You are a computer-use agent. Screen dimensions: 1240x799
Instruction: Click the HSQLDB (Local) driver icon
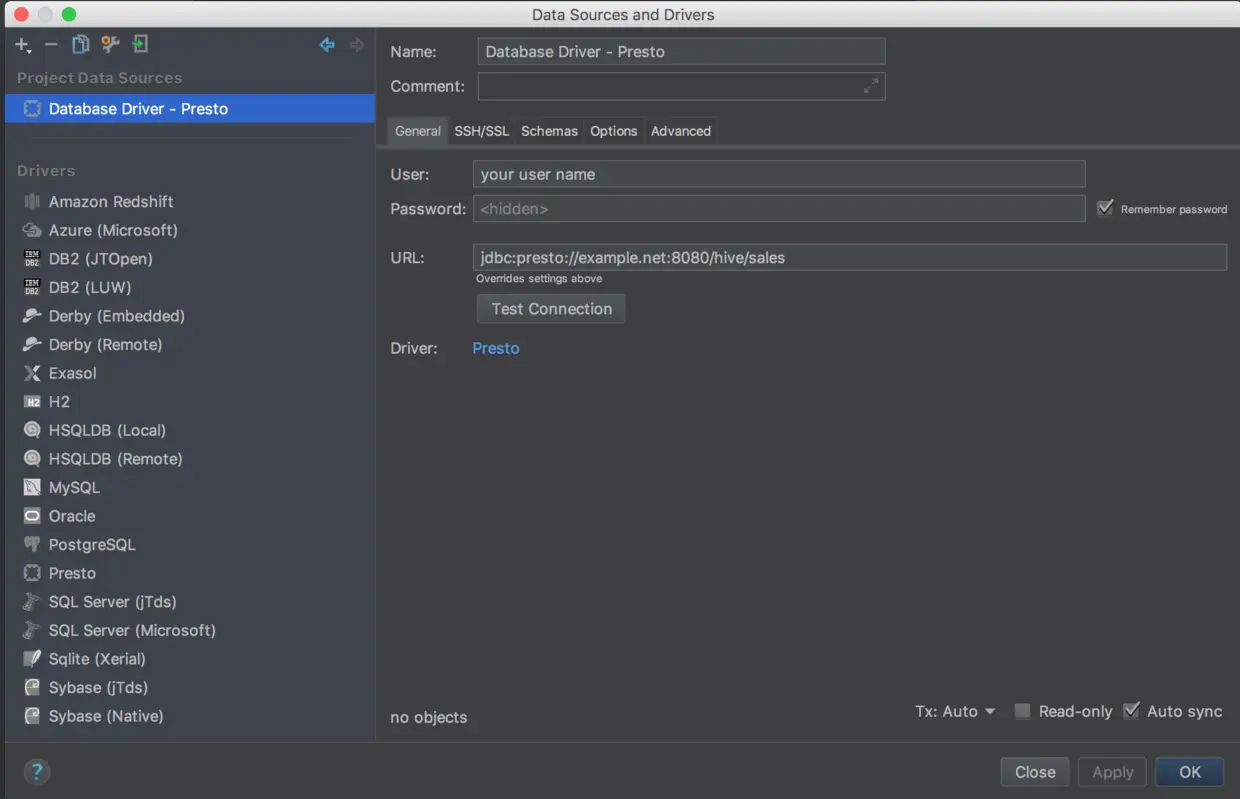32,431
